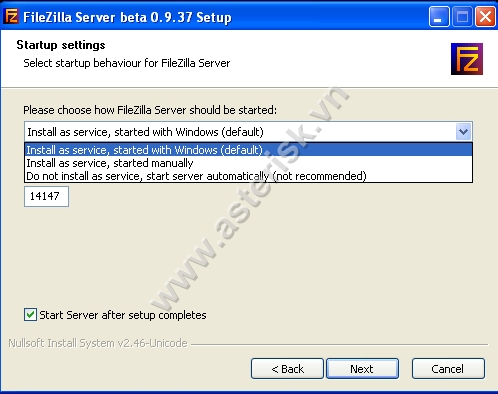Proceed with the Next button
The width and height of the screenshot is (498, 394).
coord(362,369)
